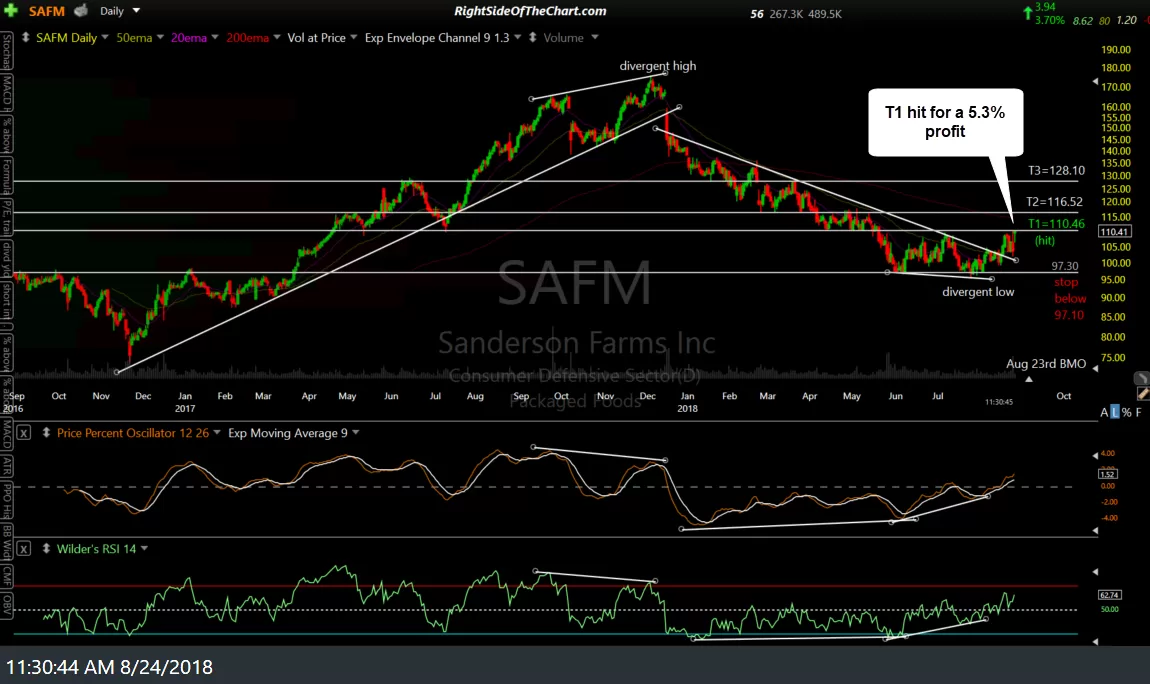Open the pencil drawing tools icon
This screenshot has height=684, width=1150.
tap(1142, 394)
